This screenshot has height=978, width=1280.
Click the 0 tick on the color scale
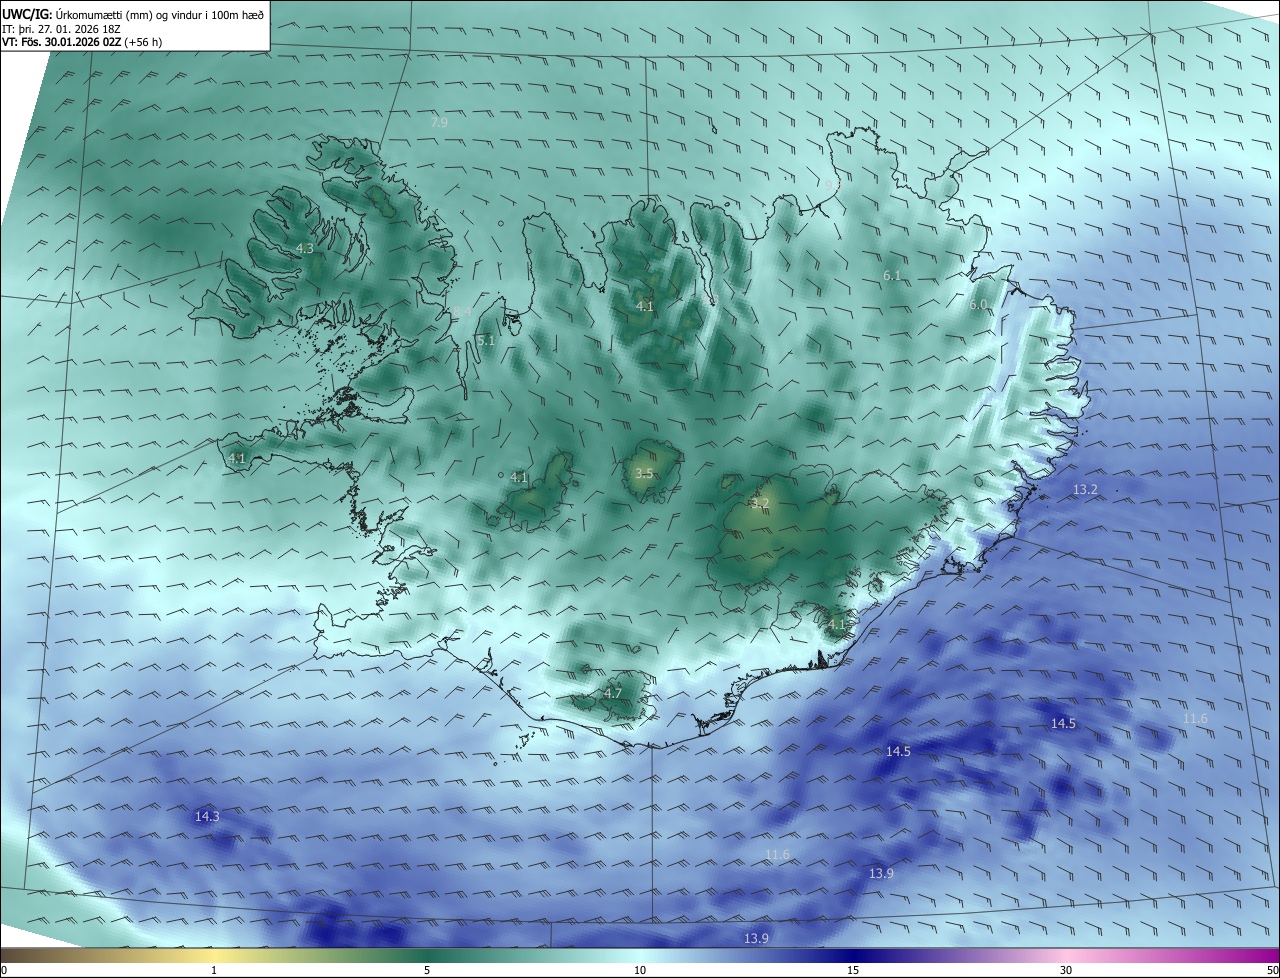[4, 970]
